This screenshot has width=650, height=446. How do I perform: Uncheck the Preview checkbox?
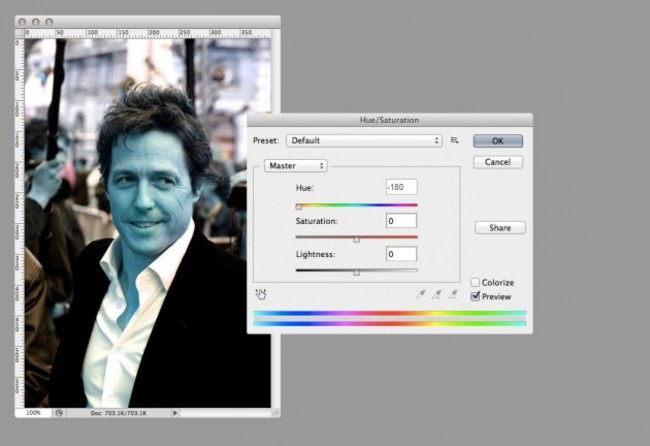coord(476,296)
